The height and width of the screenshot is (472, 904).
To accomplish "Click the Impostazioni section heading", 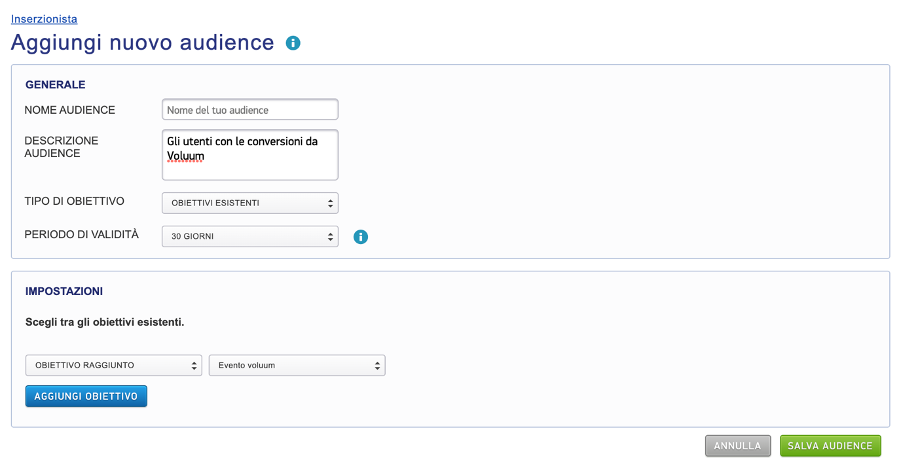I will (64, 291).
